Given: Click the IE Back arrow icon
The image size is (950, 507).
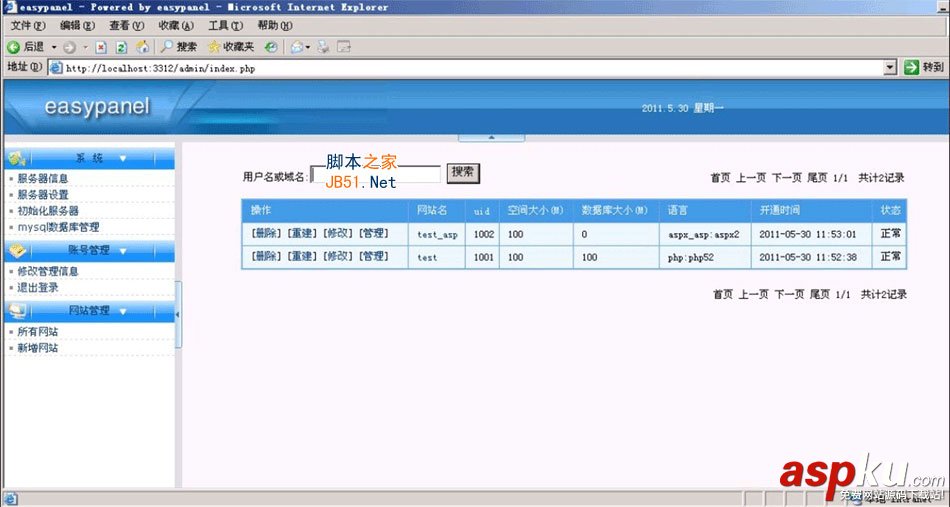Looking at the screenshot, I should 13,47.
